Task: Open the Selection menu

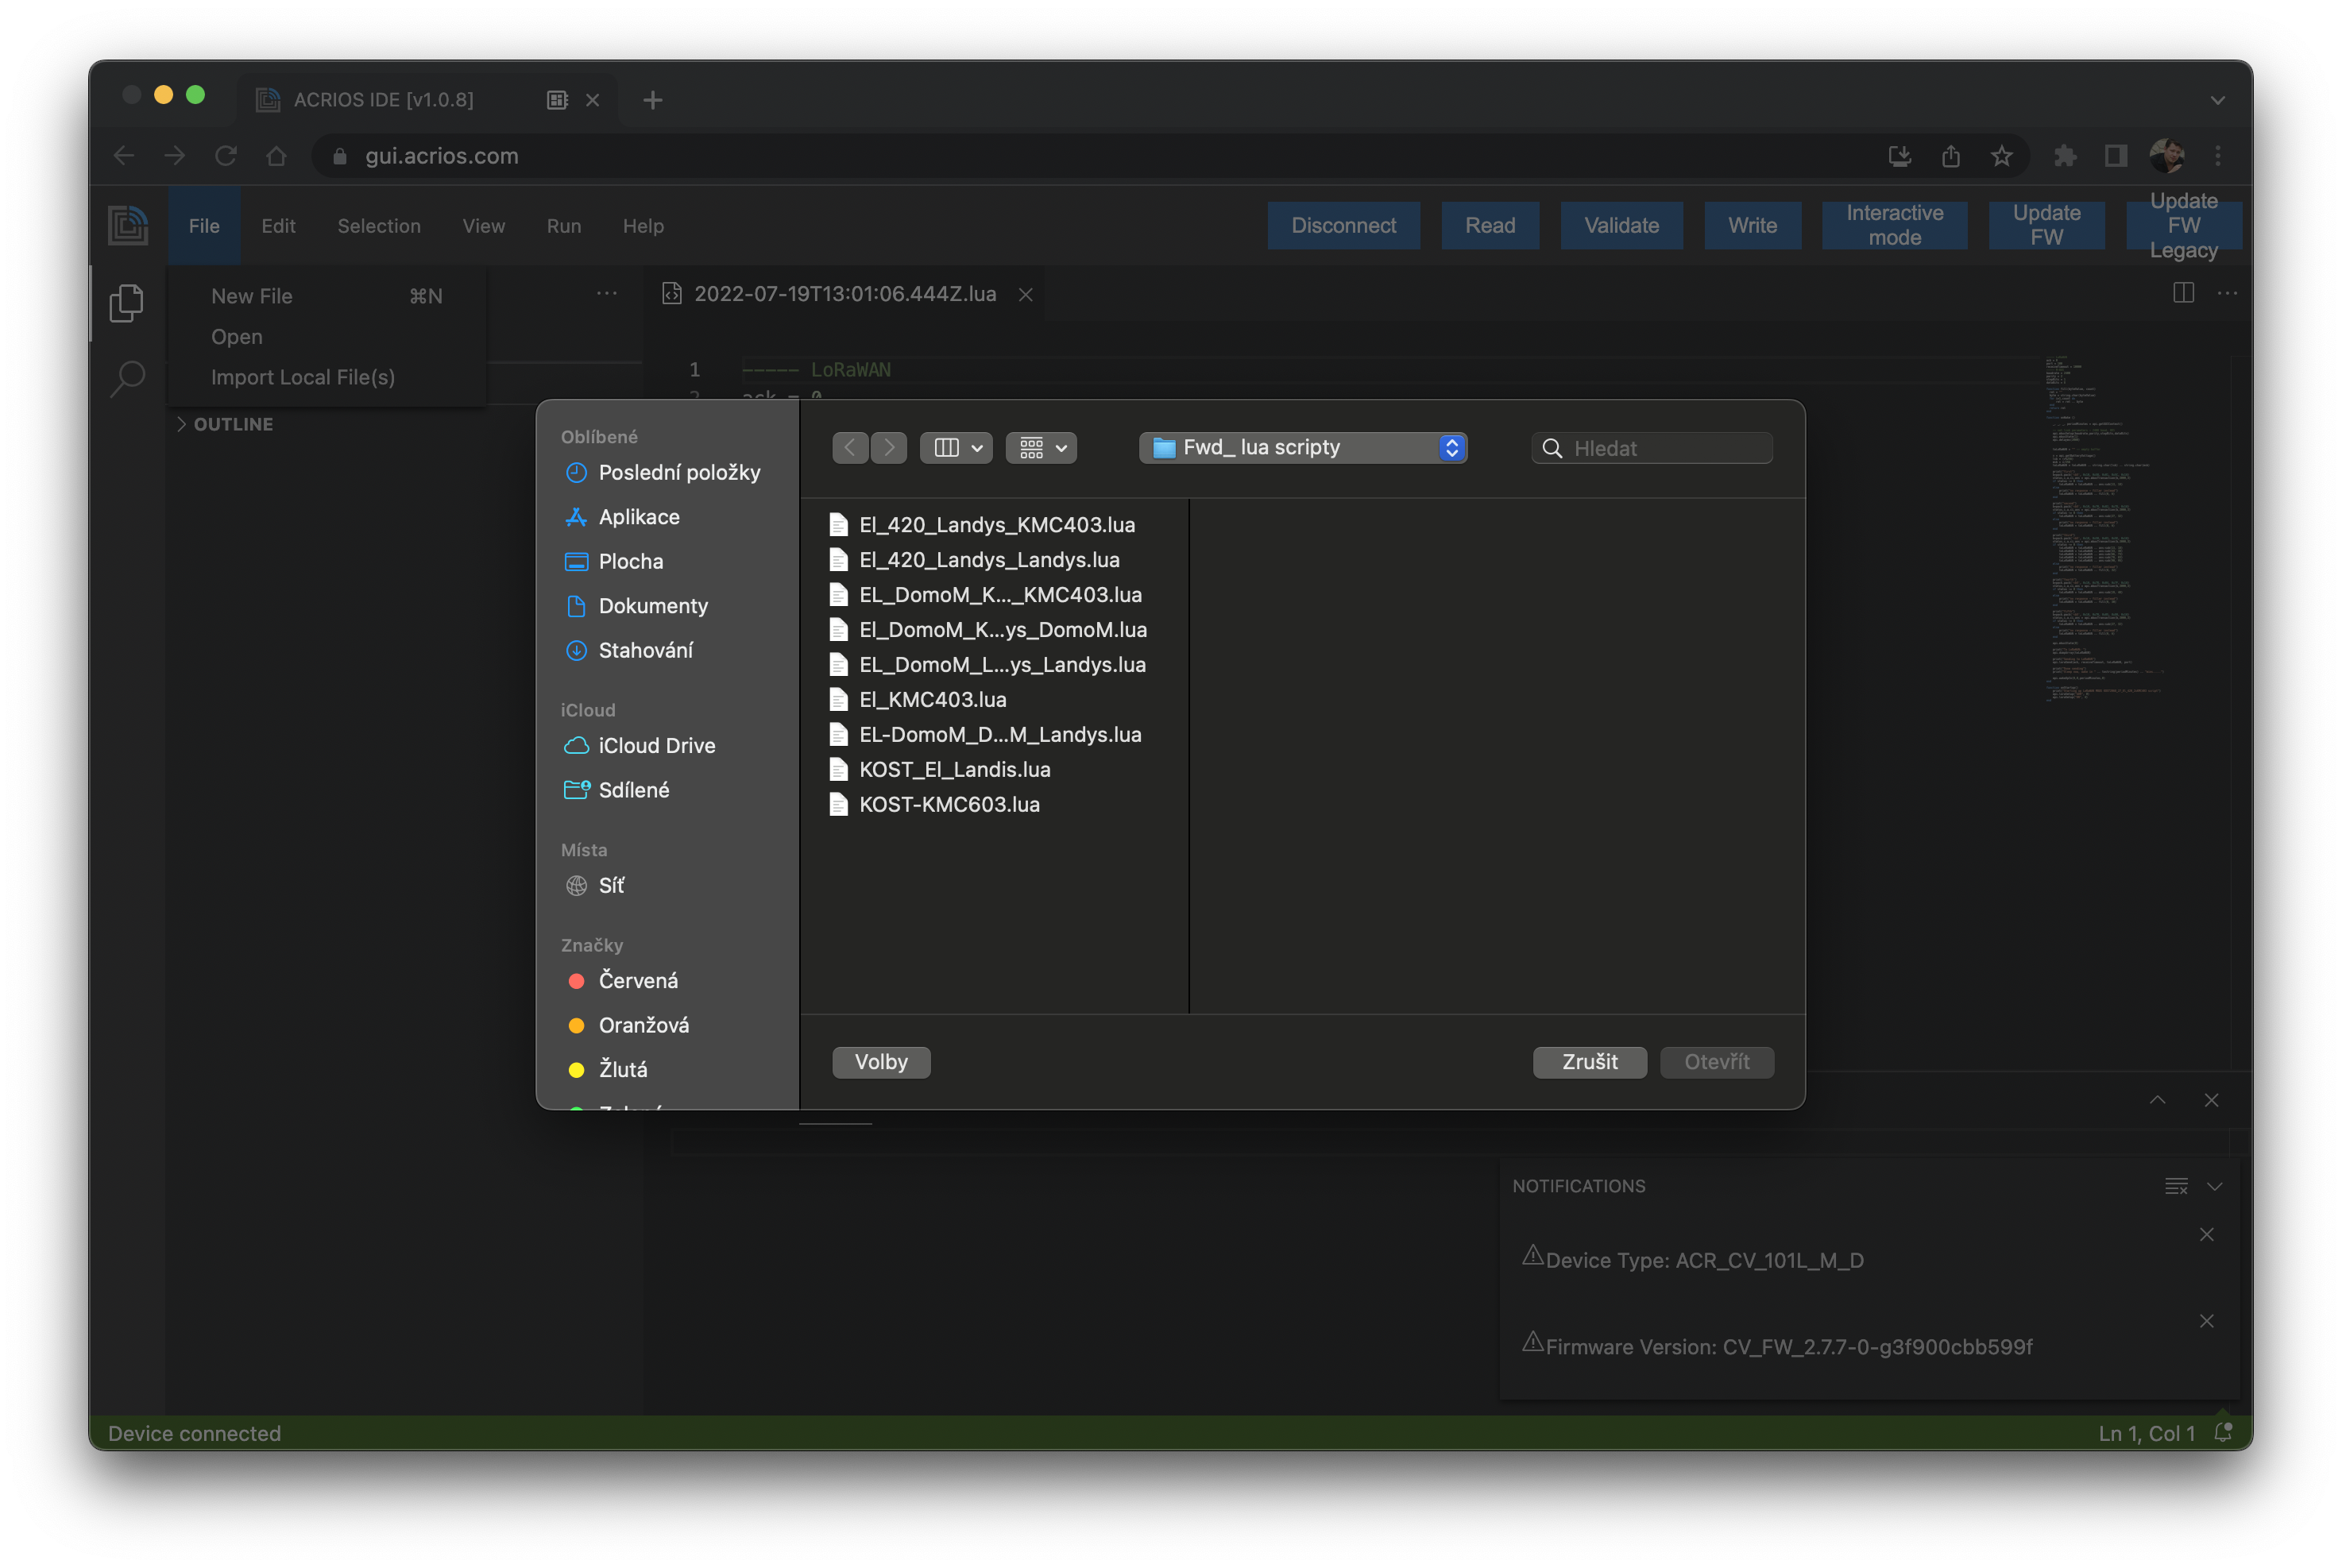Action: 379,226
